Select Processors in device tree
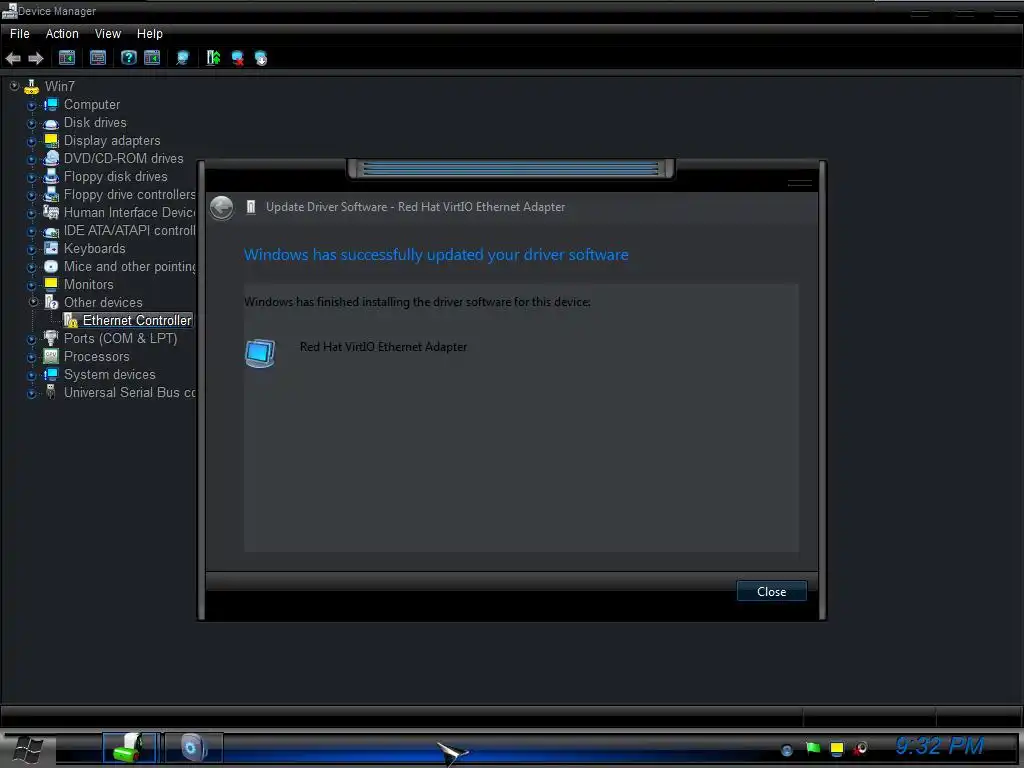 (97, 357)
